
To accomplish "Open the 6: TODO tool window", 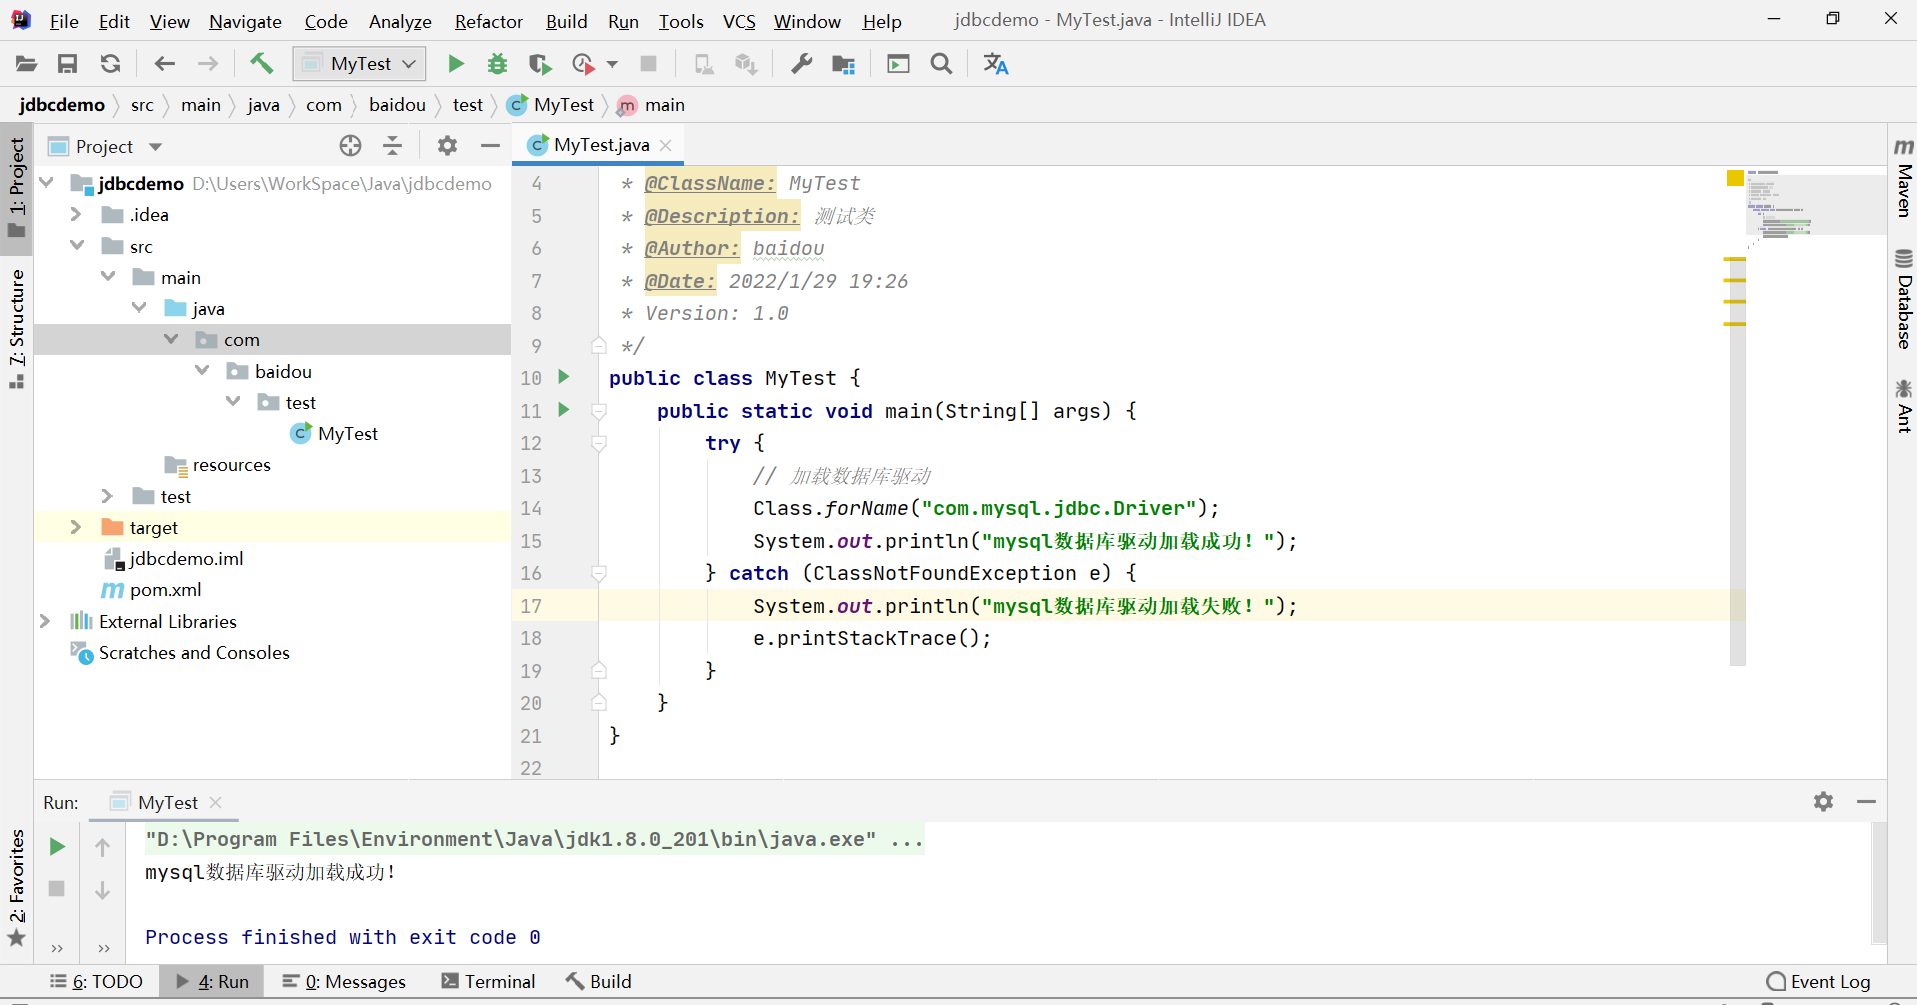I will pyautogui.click(x=97, y=981).
